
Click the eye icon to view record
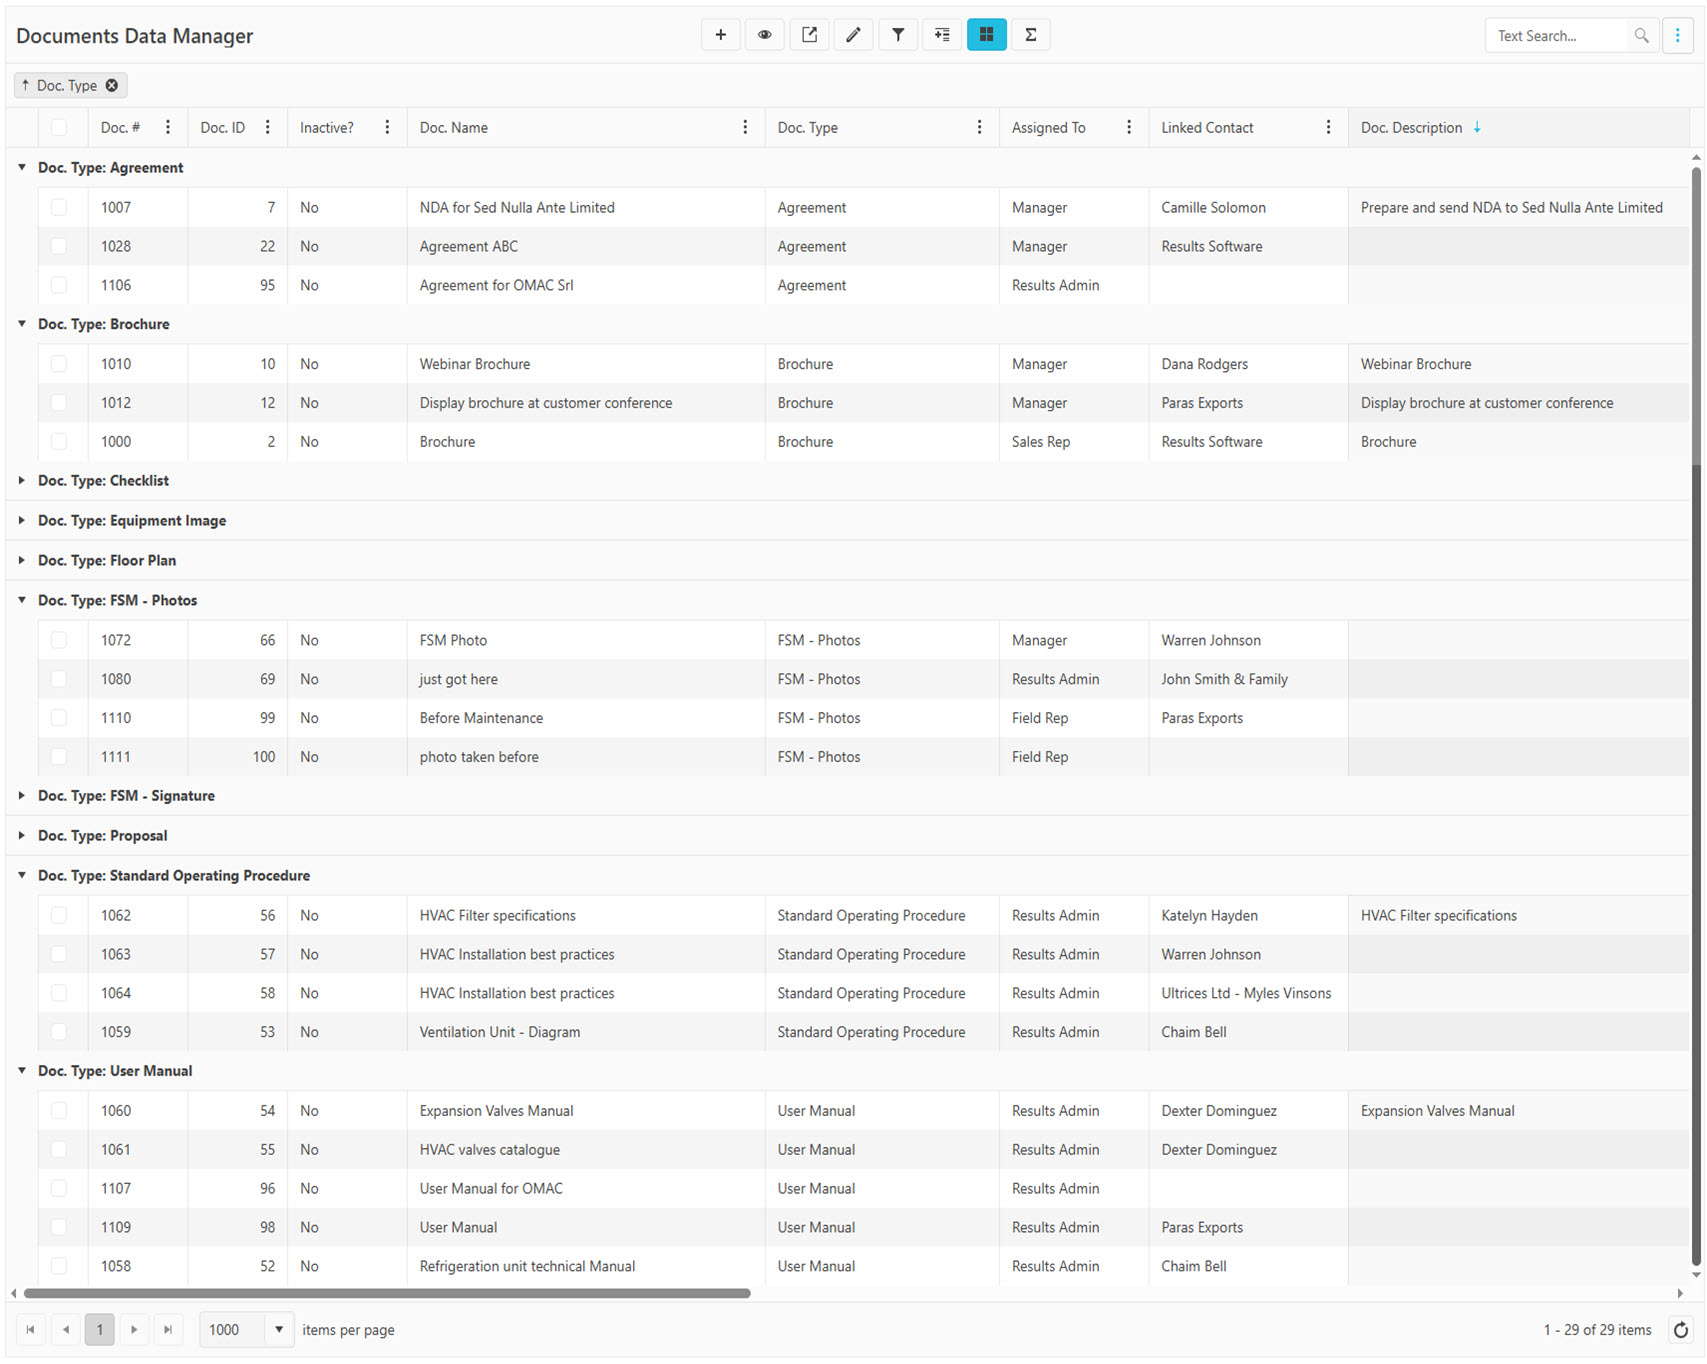pos(764,35)
